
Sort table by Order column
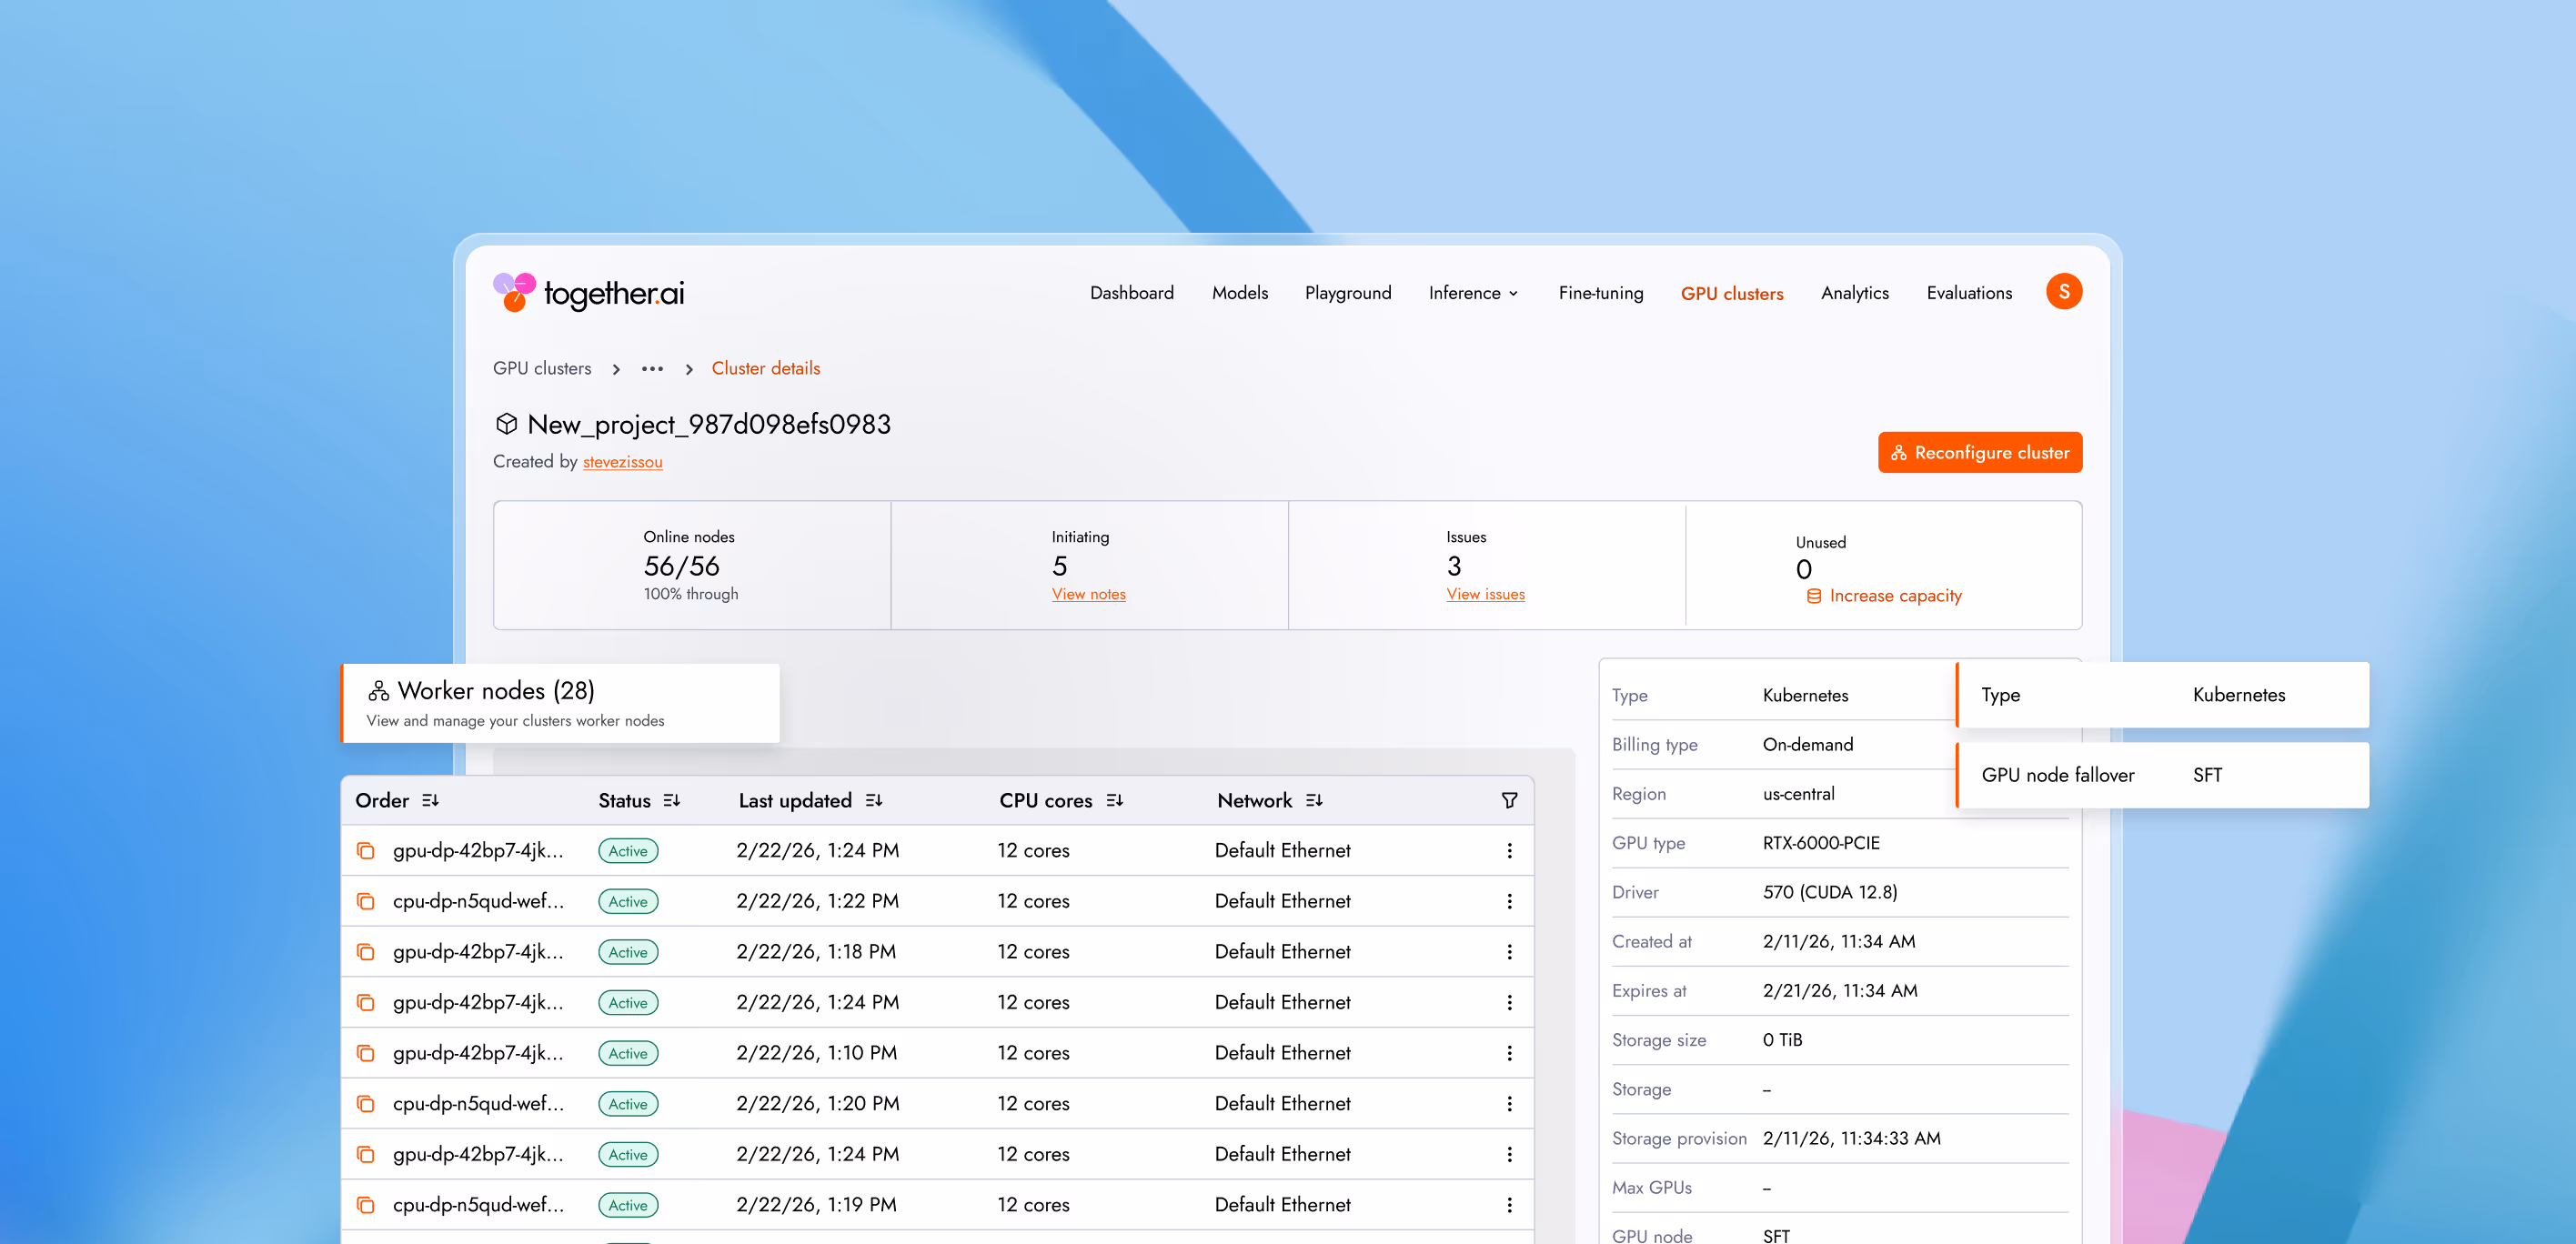click(x=430, y=801)
